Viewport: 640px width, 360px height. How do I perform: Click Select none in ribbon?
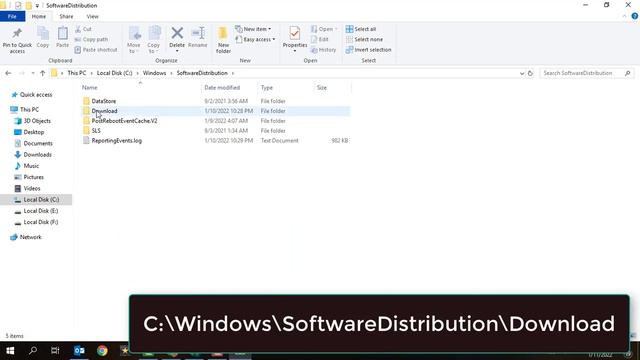[364, 40]
